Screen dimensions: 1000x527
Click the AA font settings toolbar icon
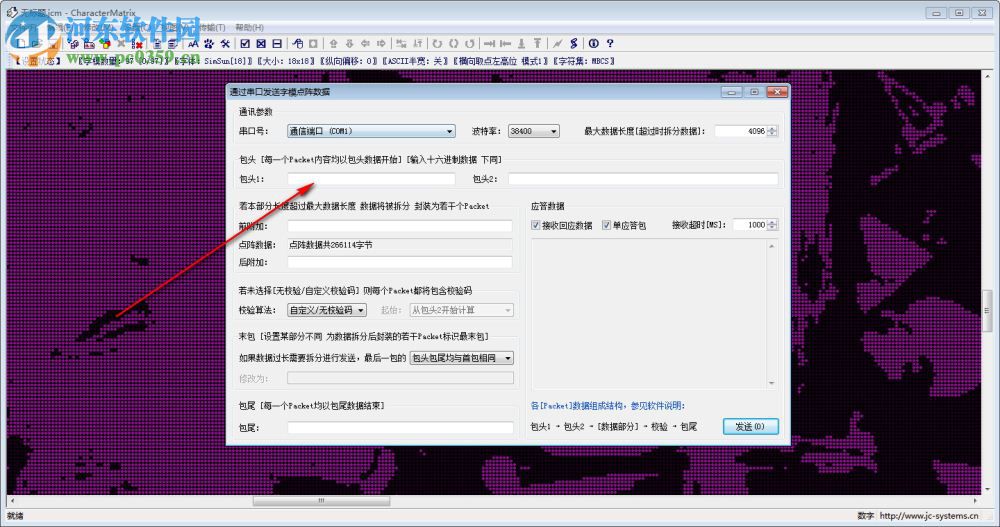click(193, 43)
